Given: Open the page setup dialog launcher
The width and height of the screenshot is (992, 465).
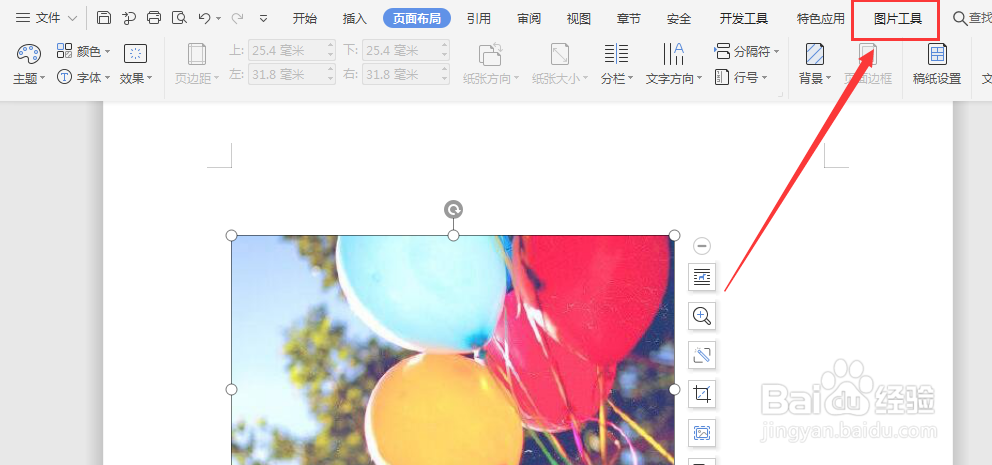Looking at the screenshot, I should pyautogui.click(x=781, y=95).
